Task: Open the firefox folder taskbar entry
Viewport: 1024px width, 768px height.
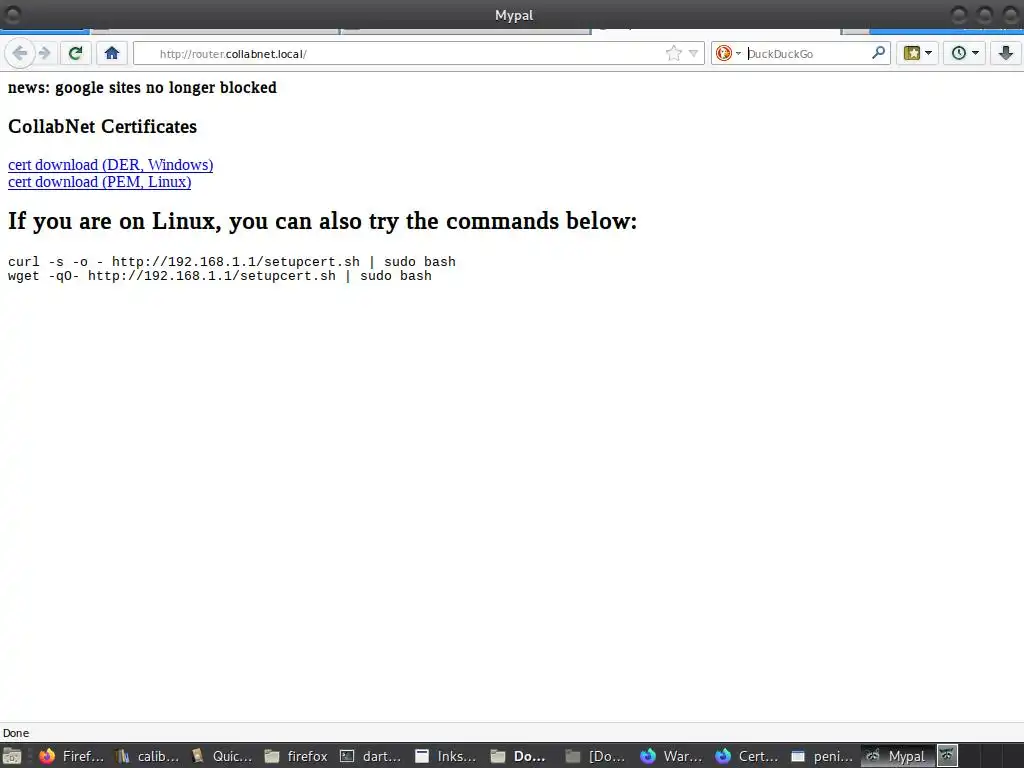Action: pyautogui.click(x=296, y=756)
